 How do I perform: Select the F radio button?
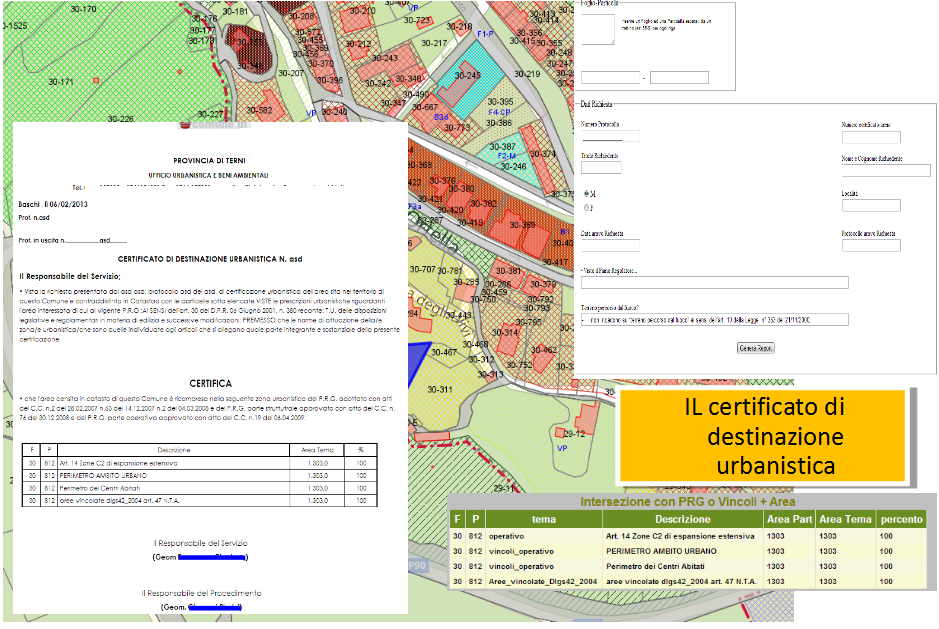586,208
